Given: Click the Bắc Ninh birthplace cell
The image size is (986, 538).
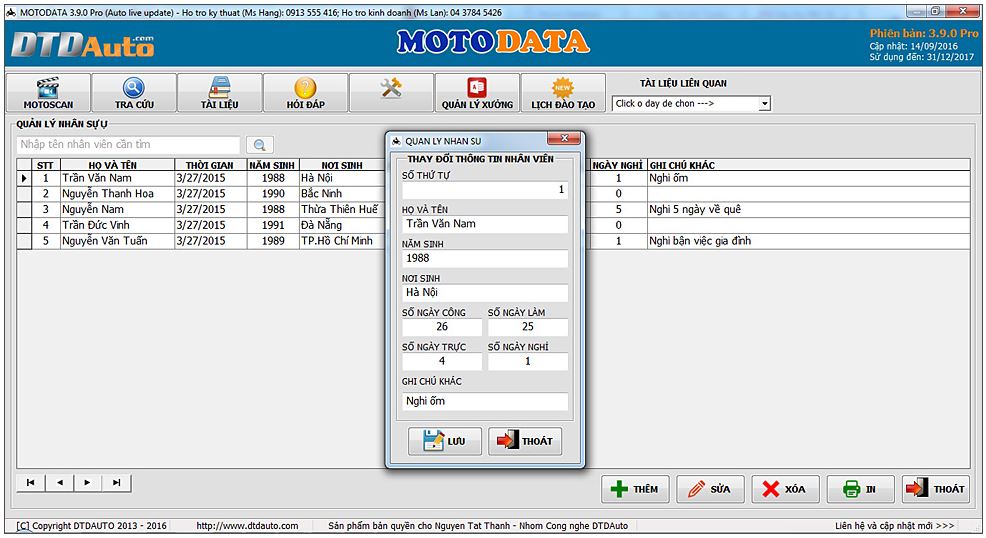Looking at the screenshot, I should click(342, 194).
